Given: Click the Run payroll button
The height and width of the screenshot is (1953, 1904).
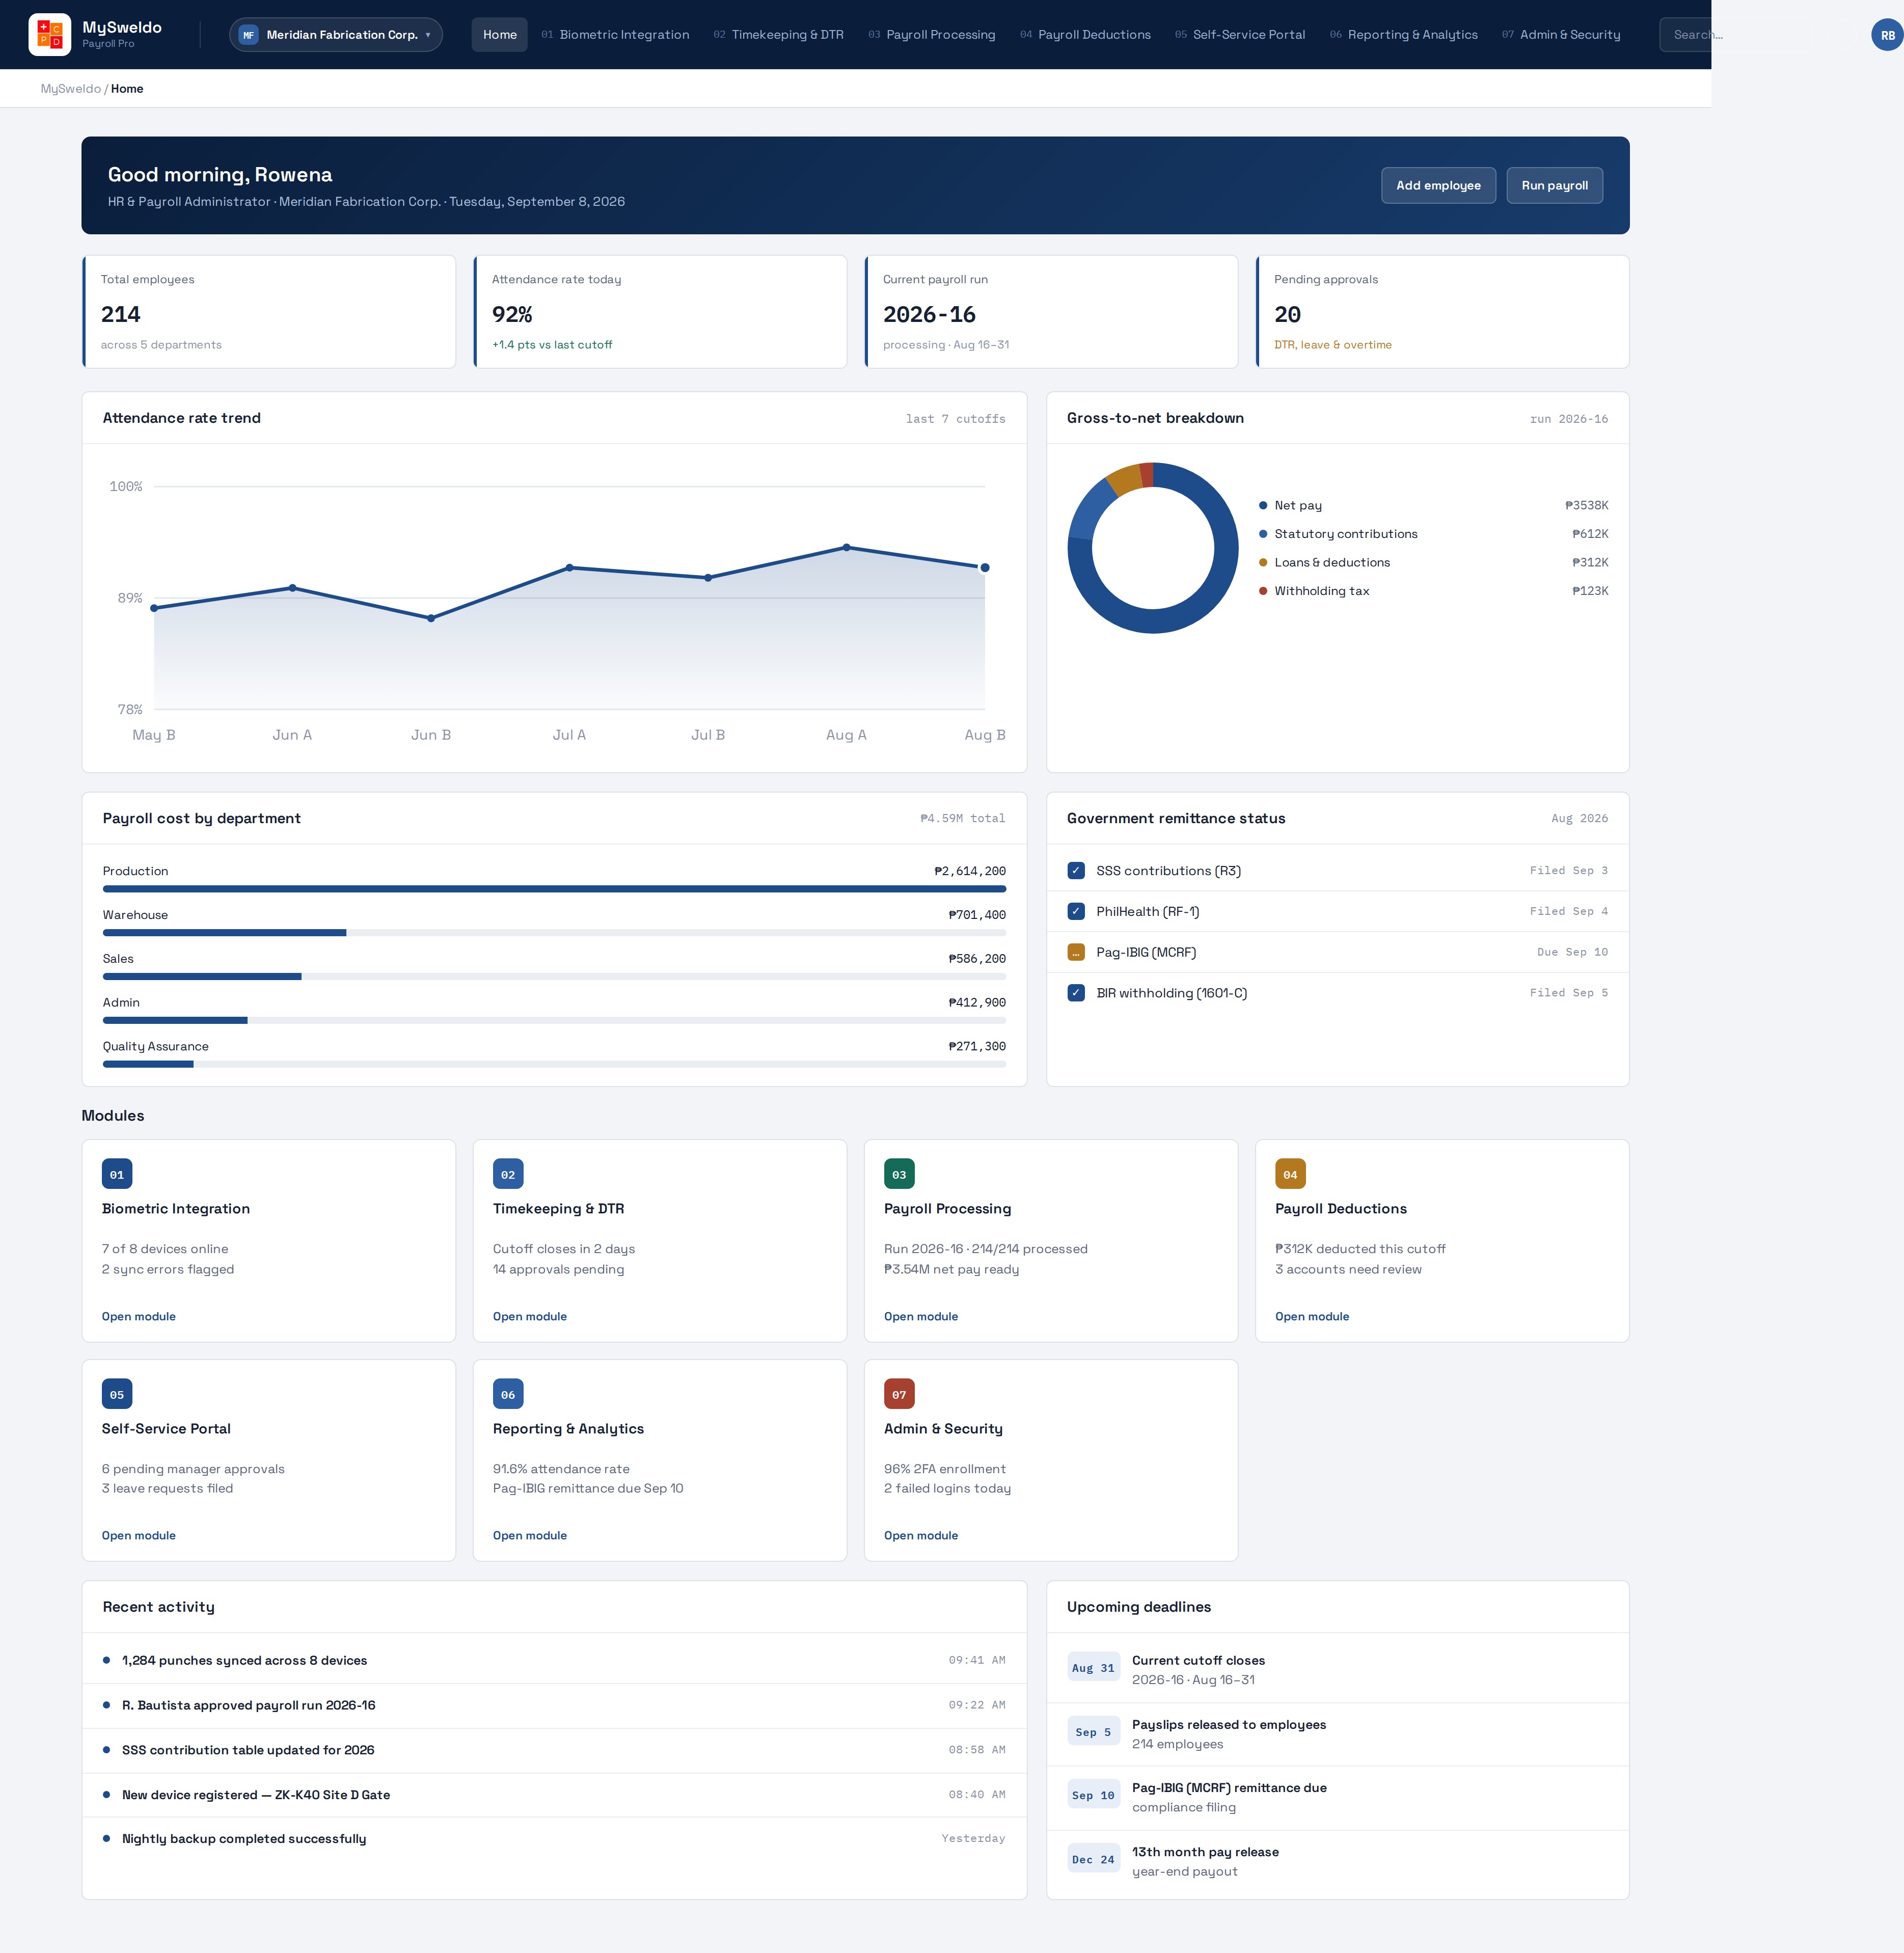Looking at the screenshot, I should pos(1554,185).
